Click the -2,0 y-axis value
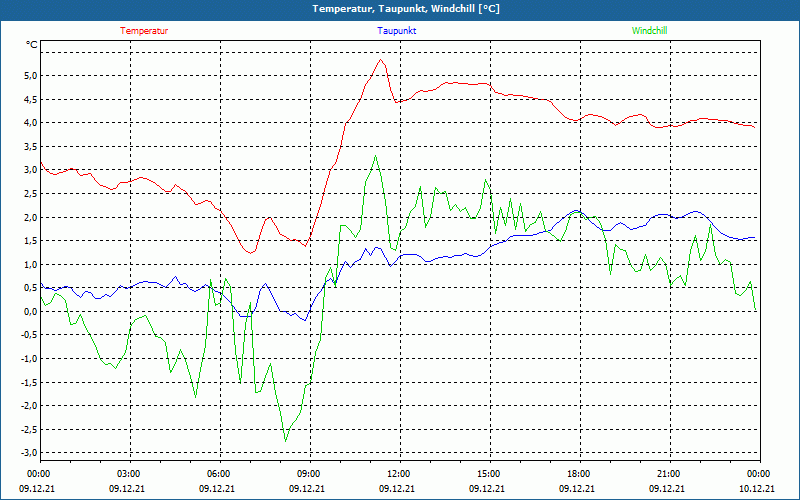 [30, 406]
